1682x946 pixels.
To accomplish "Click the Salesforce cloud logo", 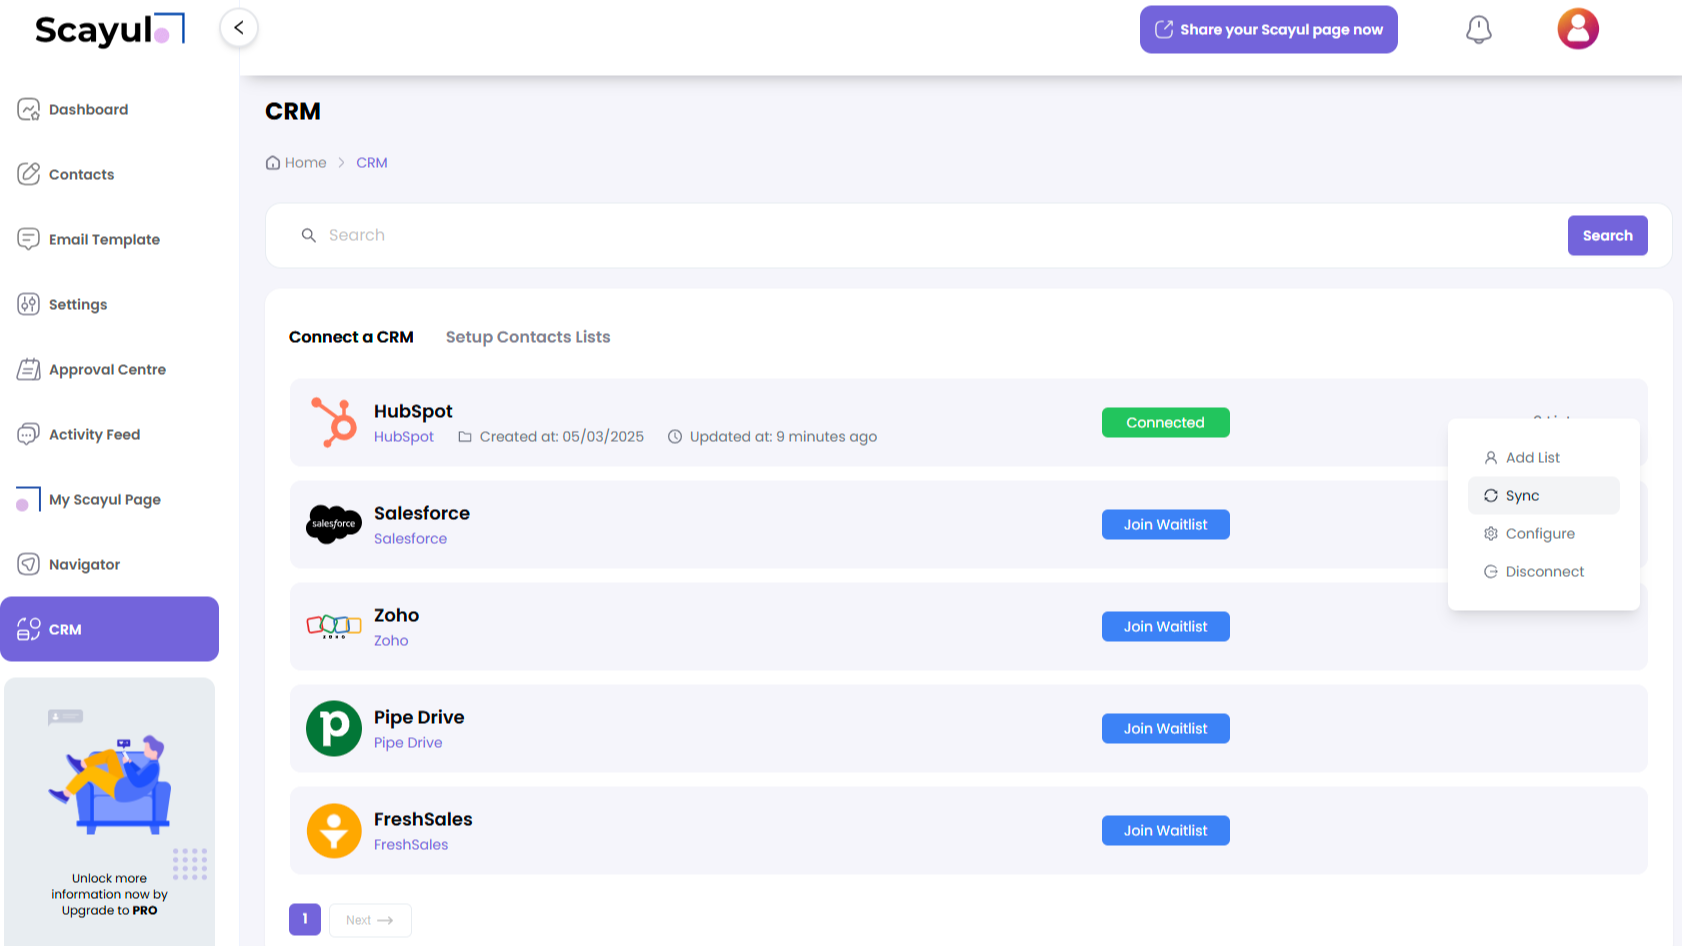I will point(333,524).
